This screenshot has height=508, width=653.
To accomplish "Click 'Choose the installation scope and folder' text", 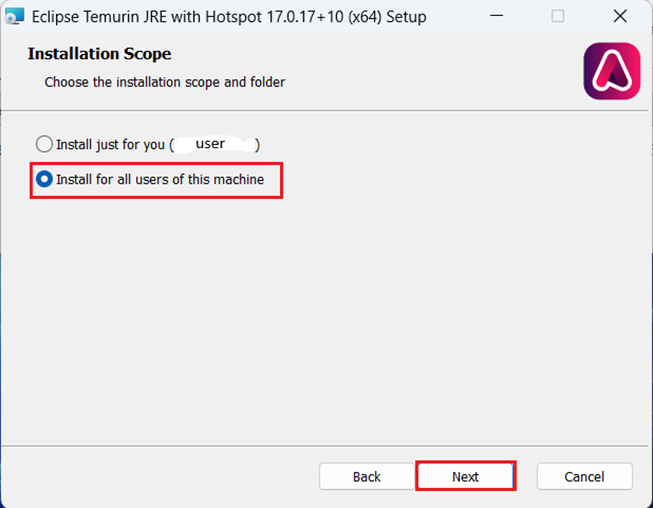I will tap(165, 82).
